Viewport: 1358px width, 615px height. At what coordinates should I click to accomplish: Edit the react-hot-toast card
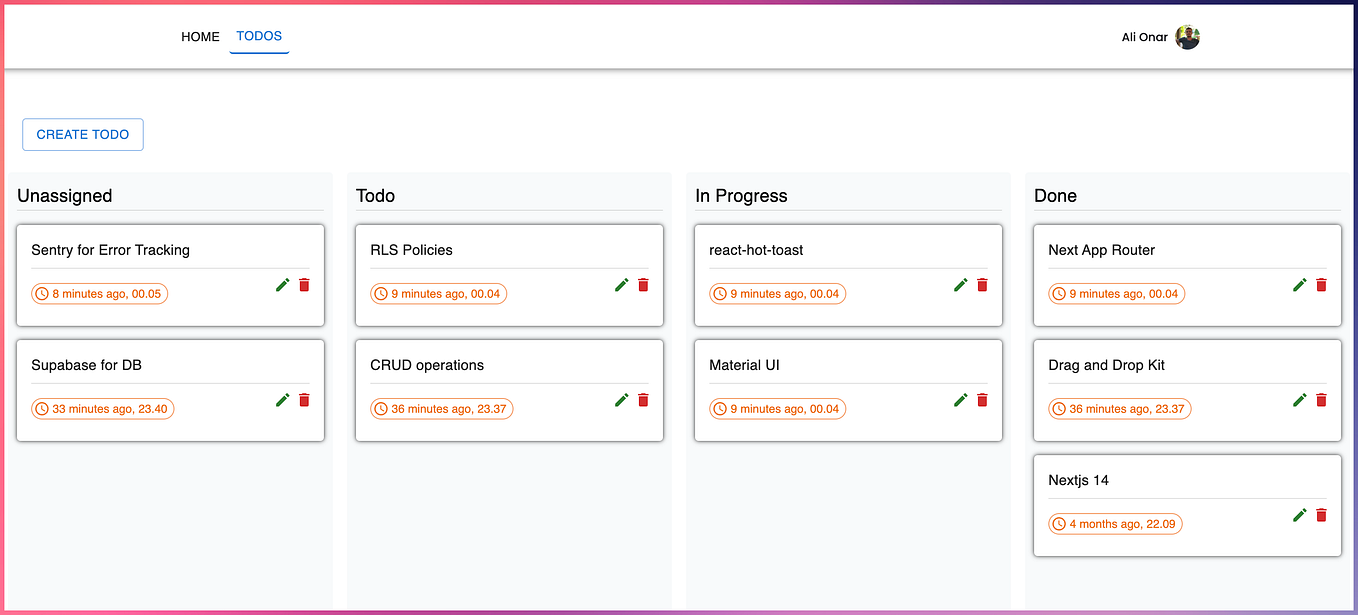(x=961, y=284)
